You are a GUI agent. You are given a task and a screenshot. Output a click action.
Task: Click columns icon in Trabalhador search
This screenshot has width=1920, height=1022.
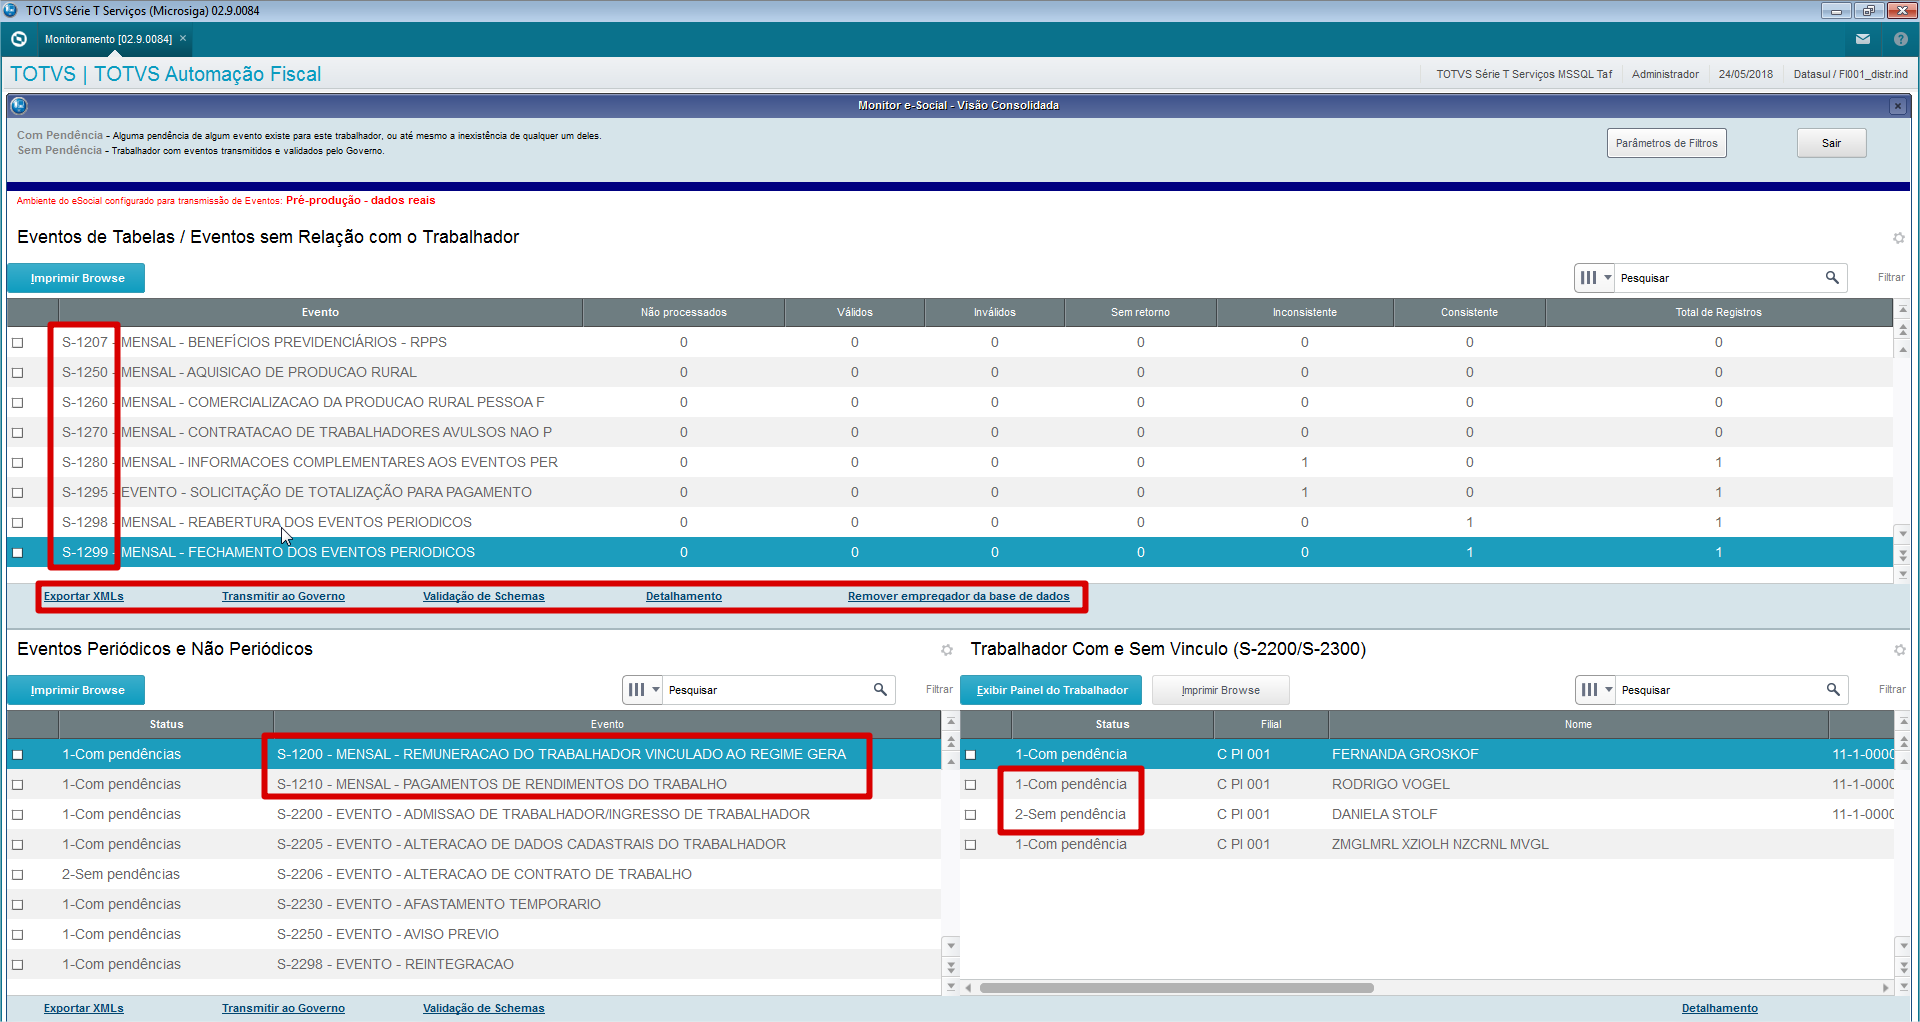[1589, 690]
